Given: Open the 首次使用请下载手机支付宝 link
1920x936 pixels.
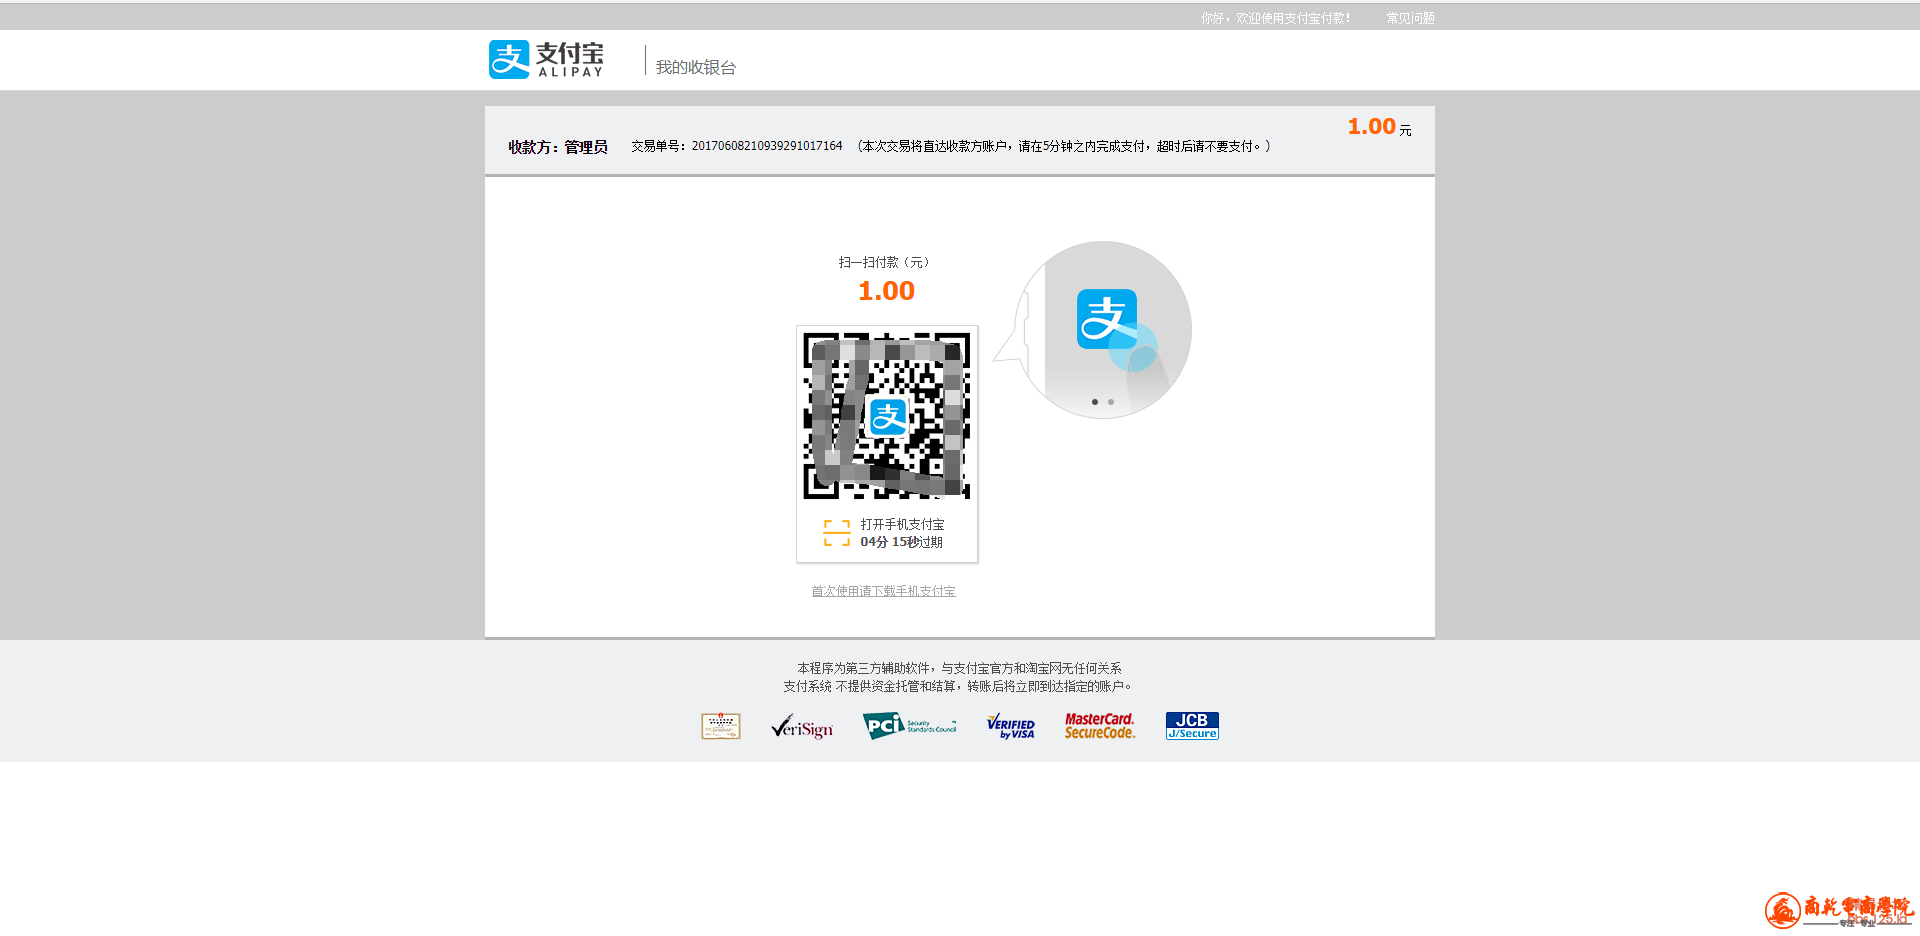Looking at the screenshot, I should [x=883, y=591].
